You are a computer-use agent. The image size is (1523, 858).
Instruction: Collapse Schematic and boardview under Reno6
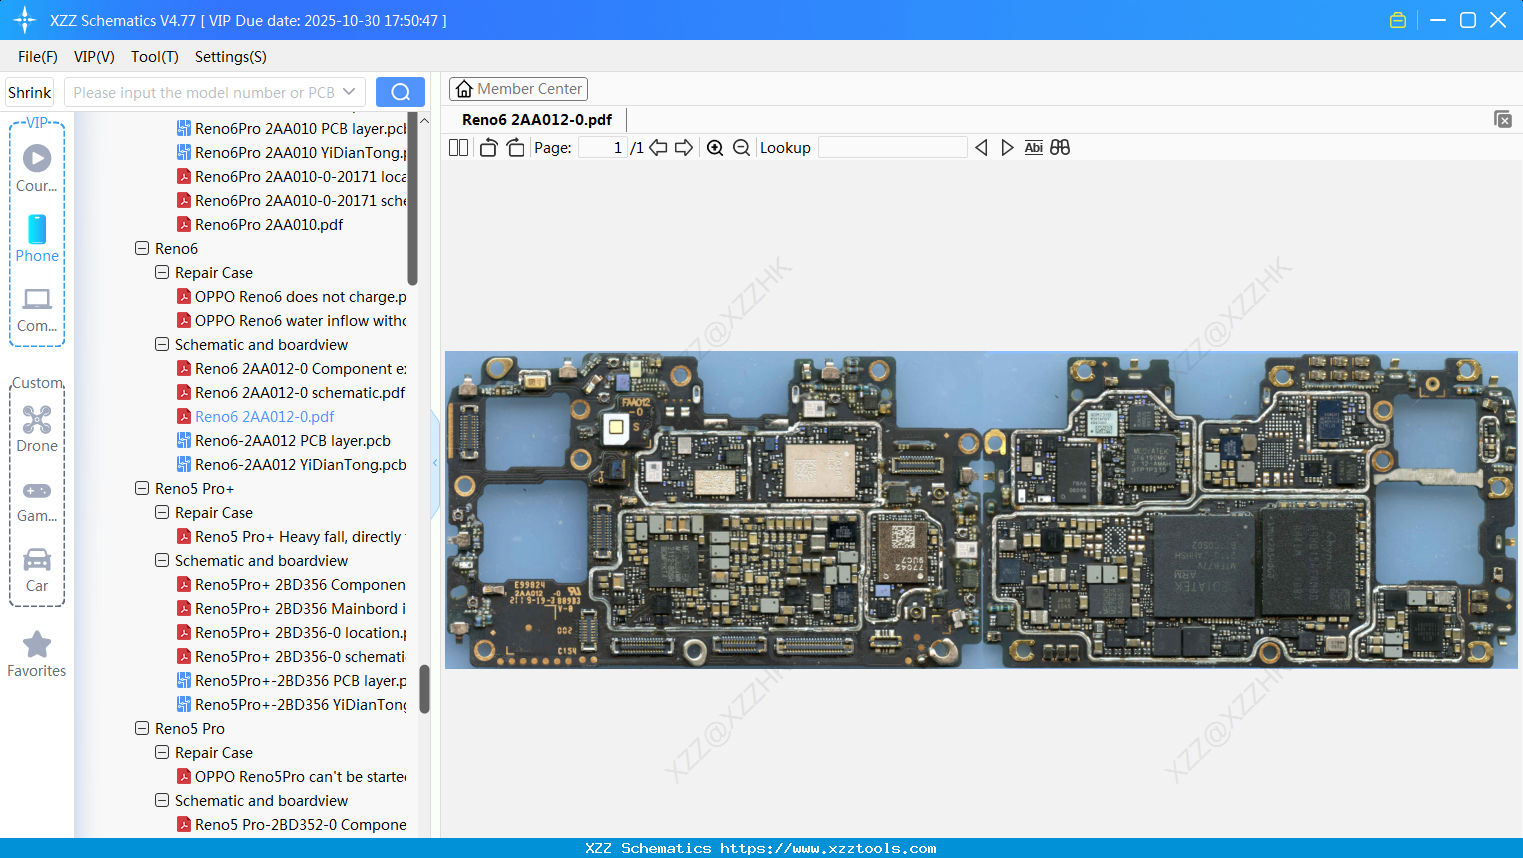point(162,344)
